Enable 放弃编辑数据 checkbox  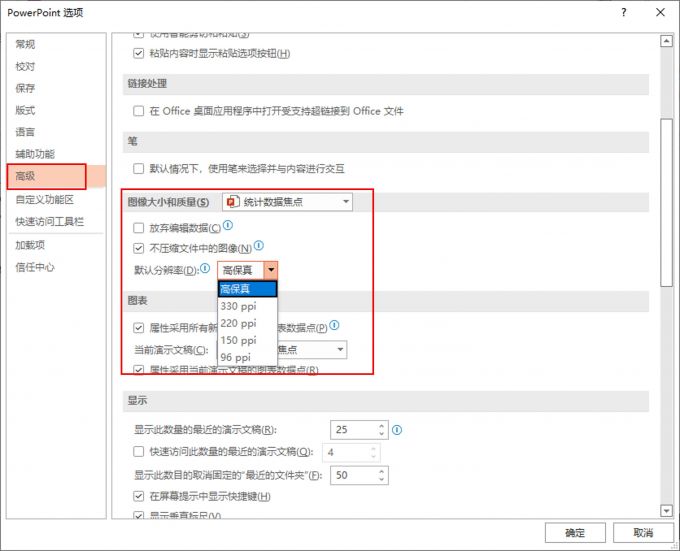[x=138, y=228]
